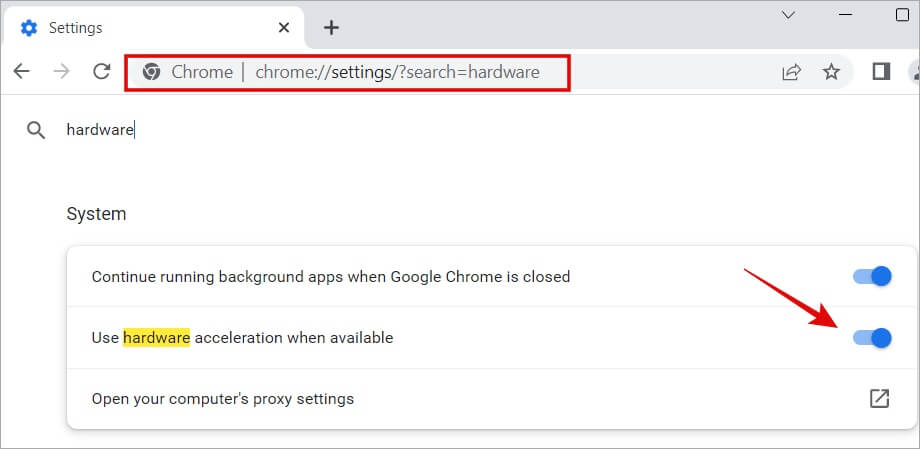This screenshot has width=920, height=449.
Task: Click the System section heading
Action: (96, 214)
